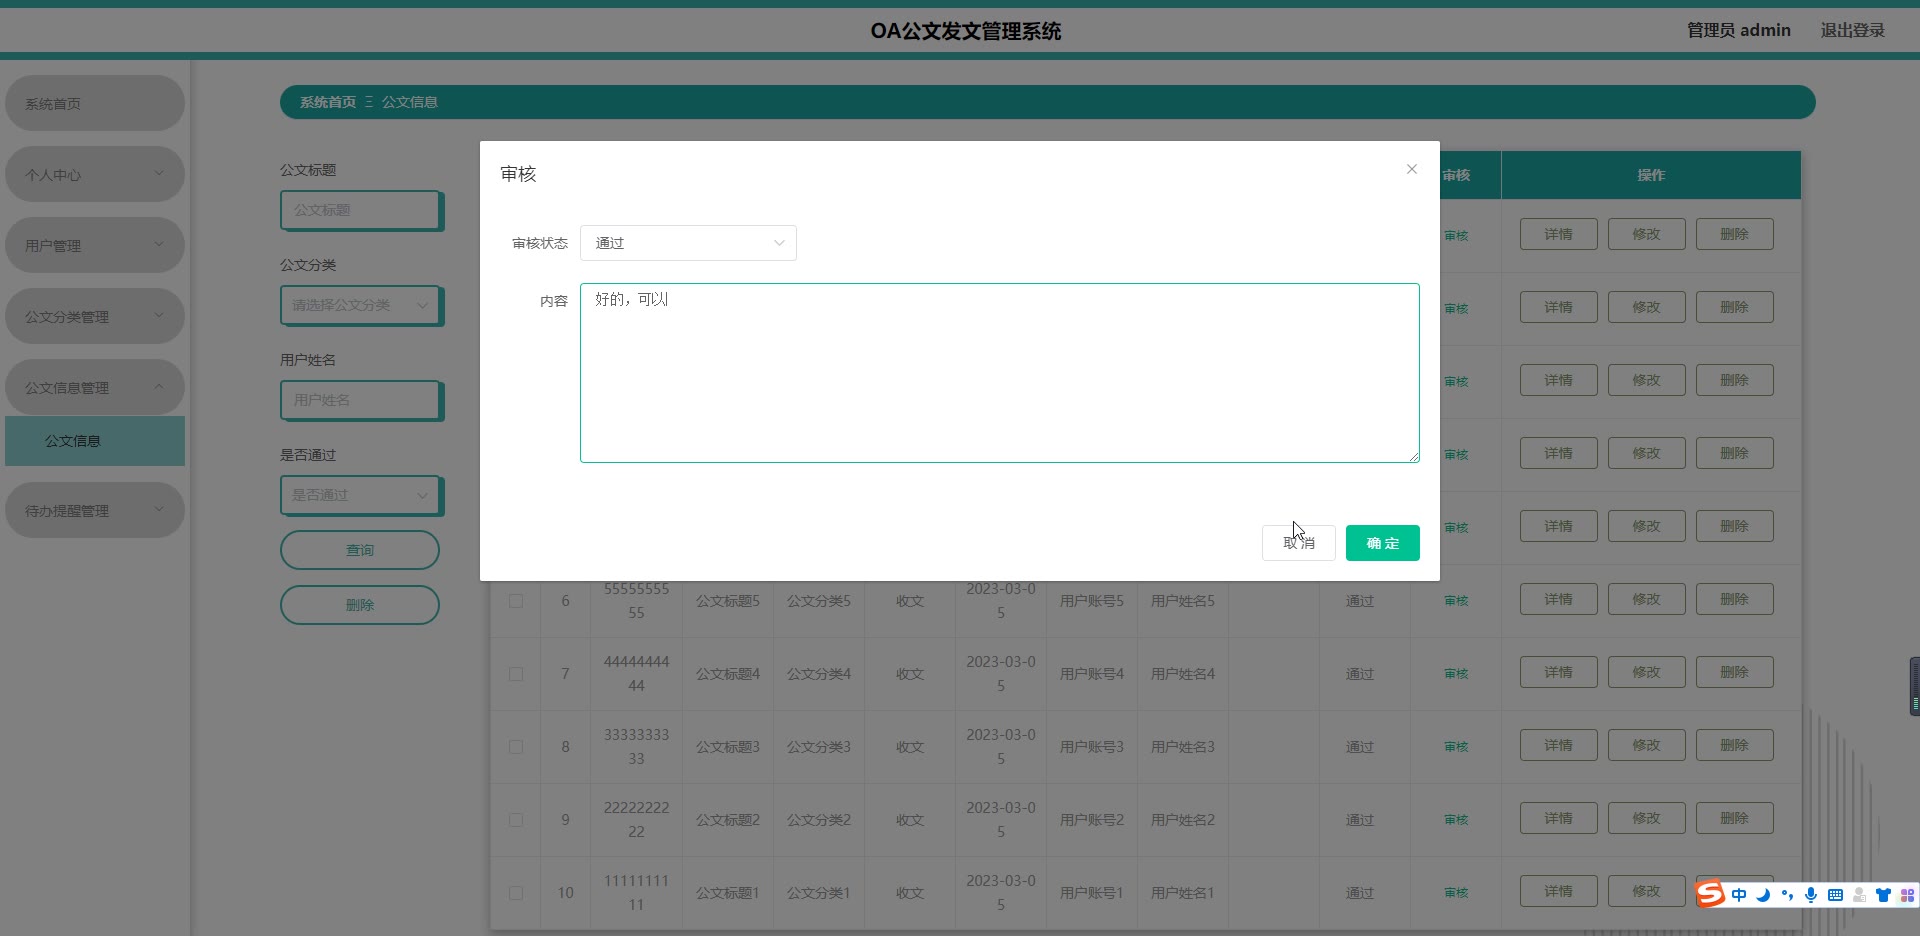Click the microphone voice input icon
Screen dimensions: 1920x936
point(1811,895)
